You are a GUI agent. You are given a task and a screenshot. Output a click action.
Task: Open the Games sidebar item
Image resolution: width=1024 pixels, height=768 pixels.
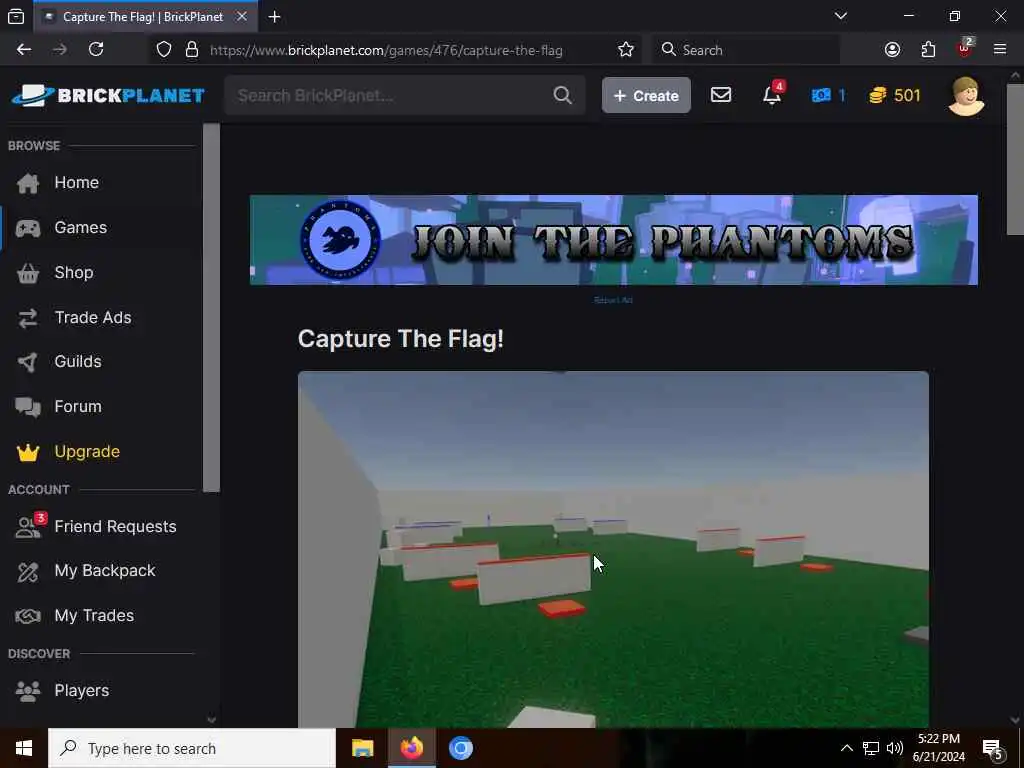click(101, 228)
